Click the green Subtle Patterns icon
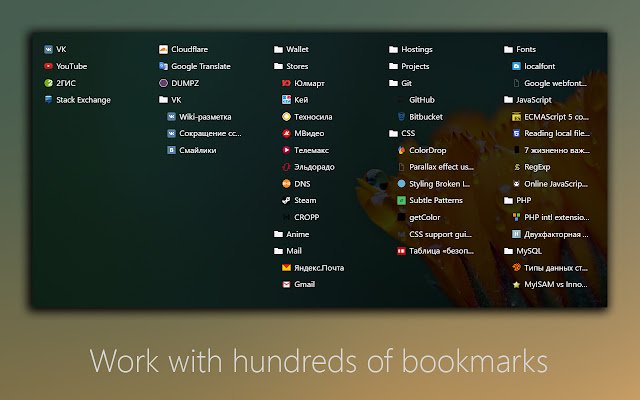 click(401, 200)
